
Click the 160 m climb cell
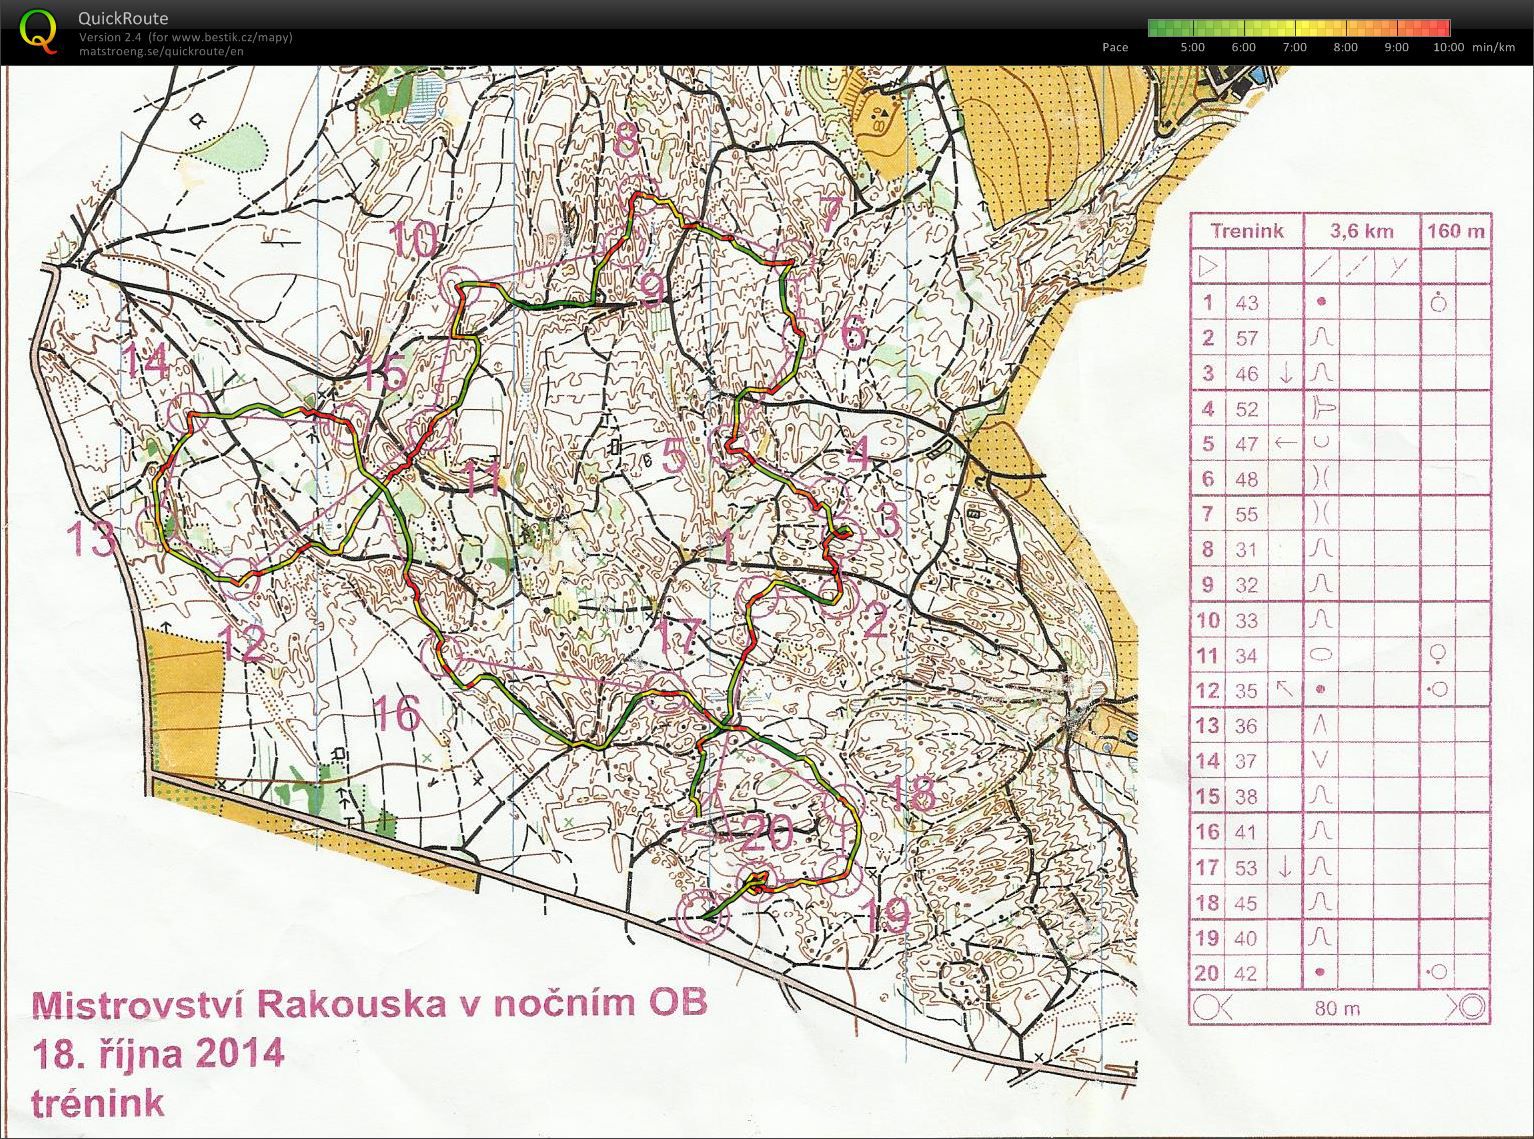(x=1457, y=230)
